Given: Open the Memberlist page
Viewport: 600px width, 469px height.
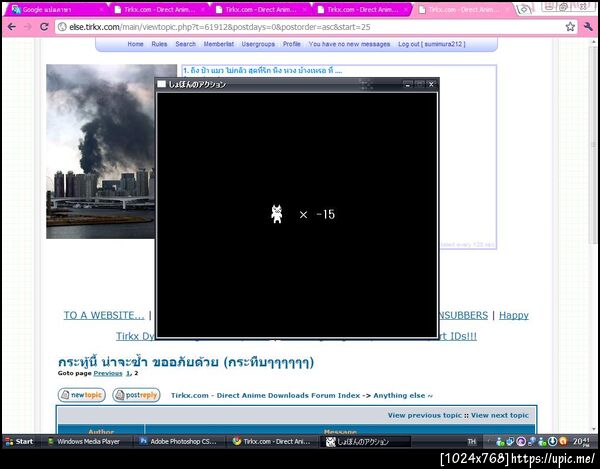Looking at the screenshot, I should point(218,44).
